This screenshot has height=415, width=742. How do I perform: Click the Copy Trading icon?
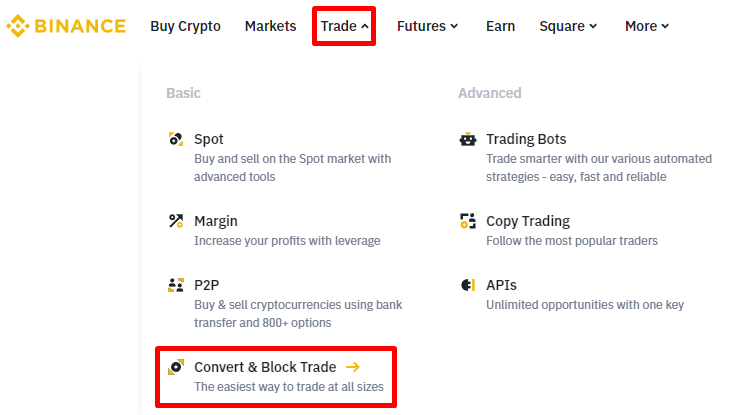pos(467,221)
